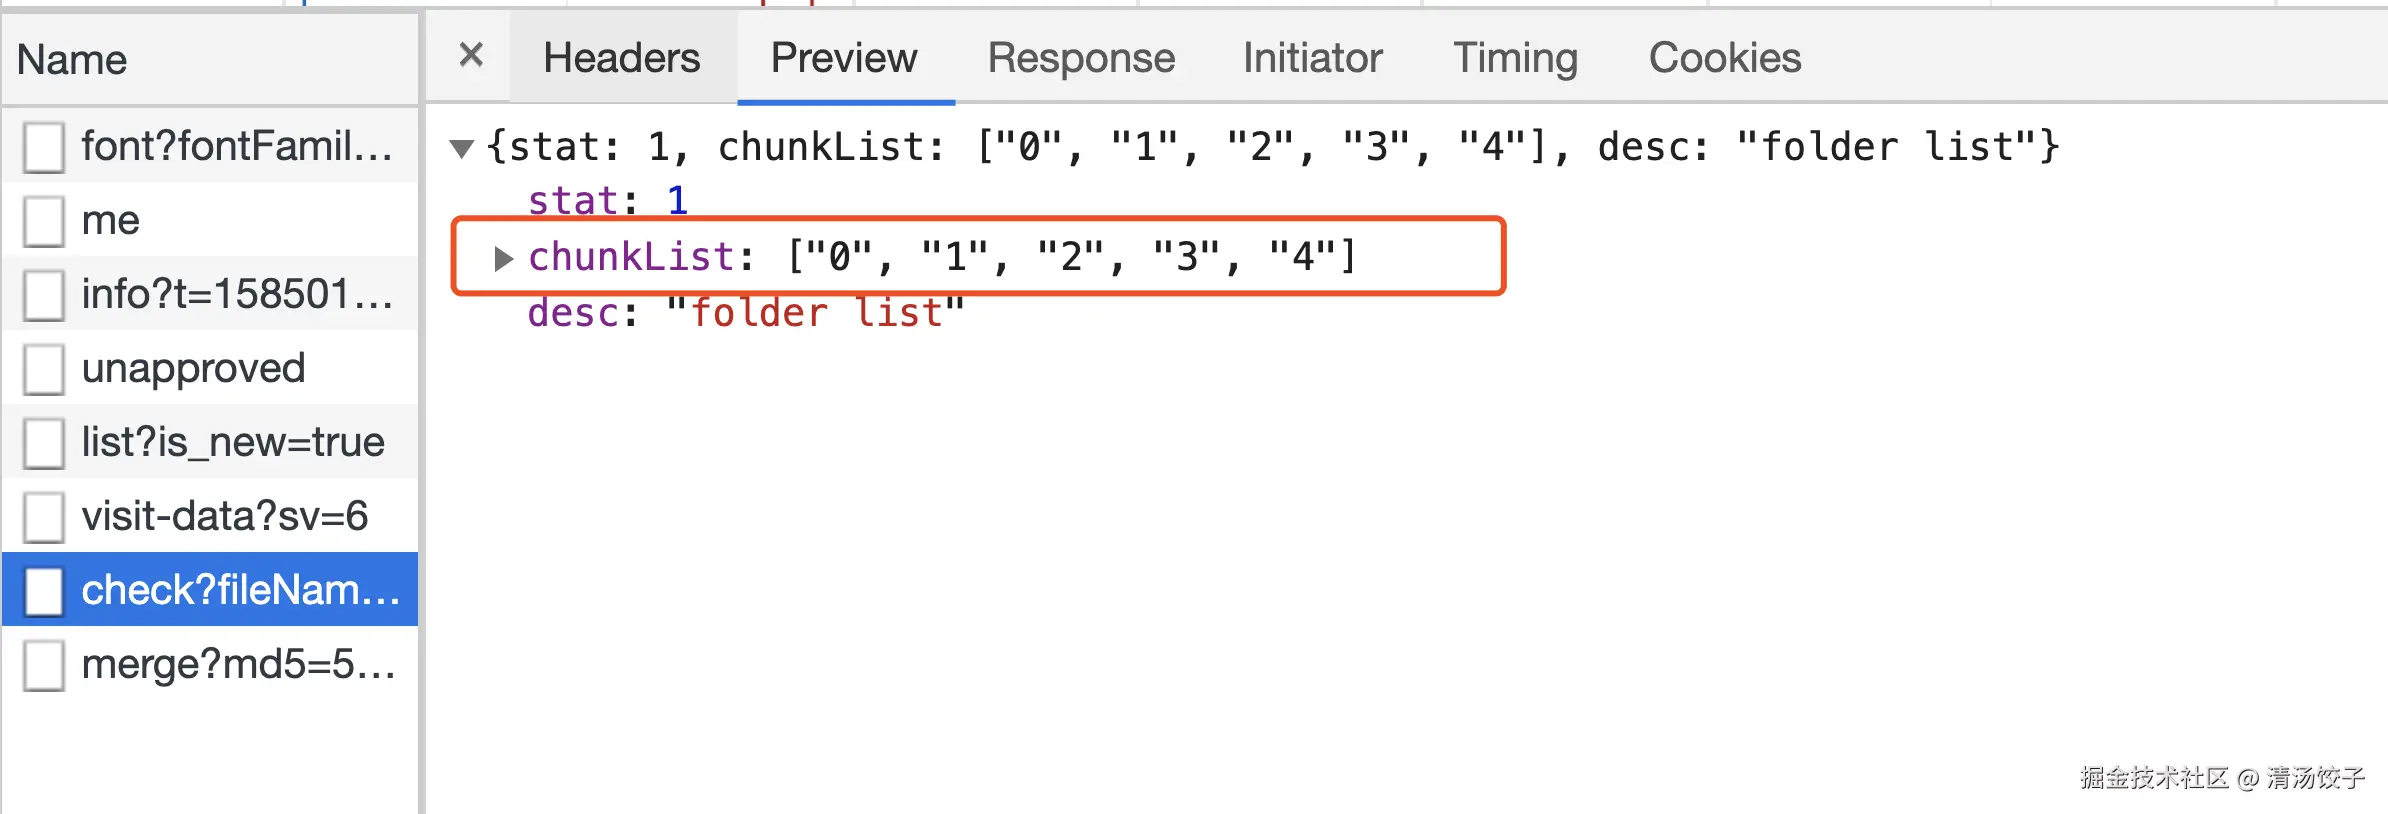
Task: Open the Cookies tab
Action: [1724, 58]
